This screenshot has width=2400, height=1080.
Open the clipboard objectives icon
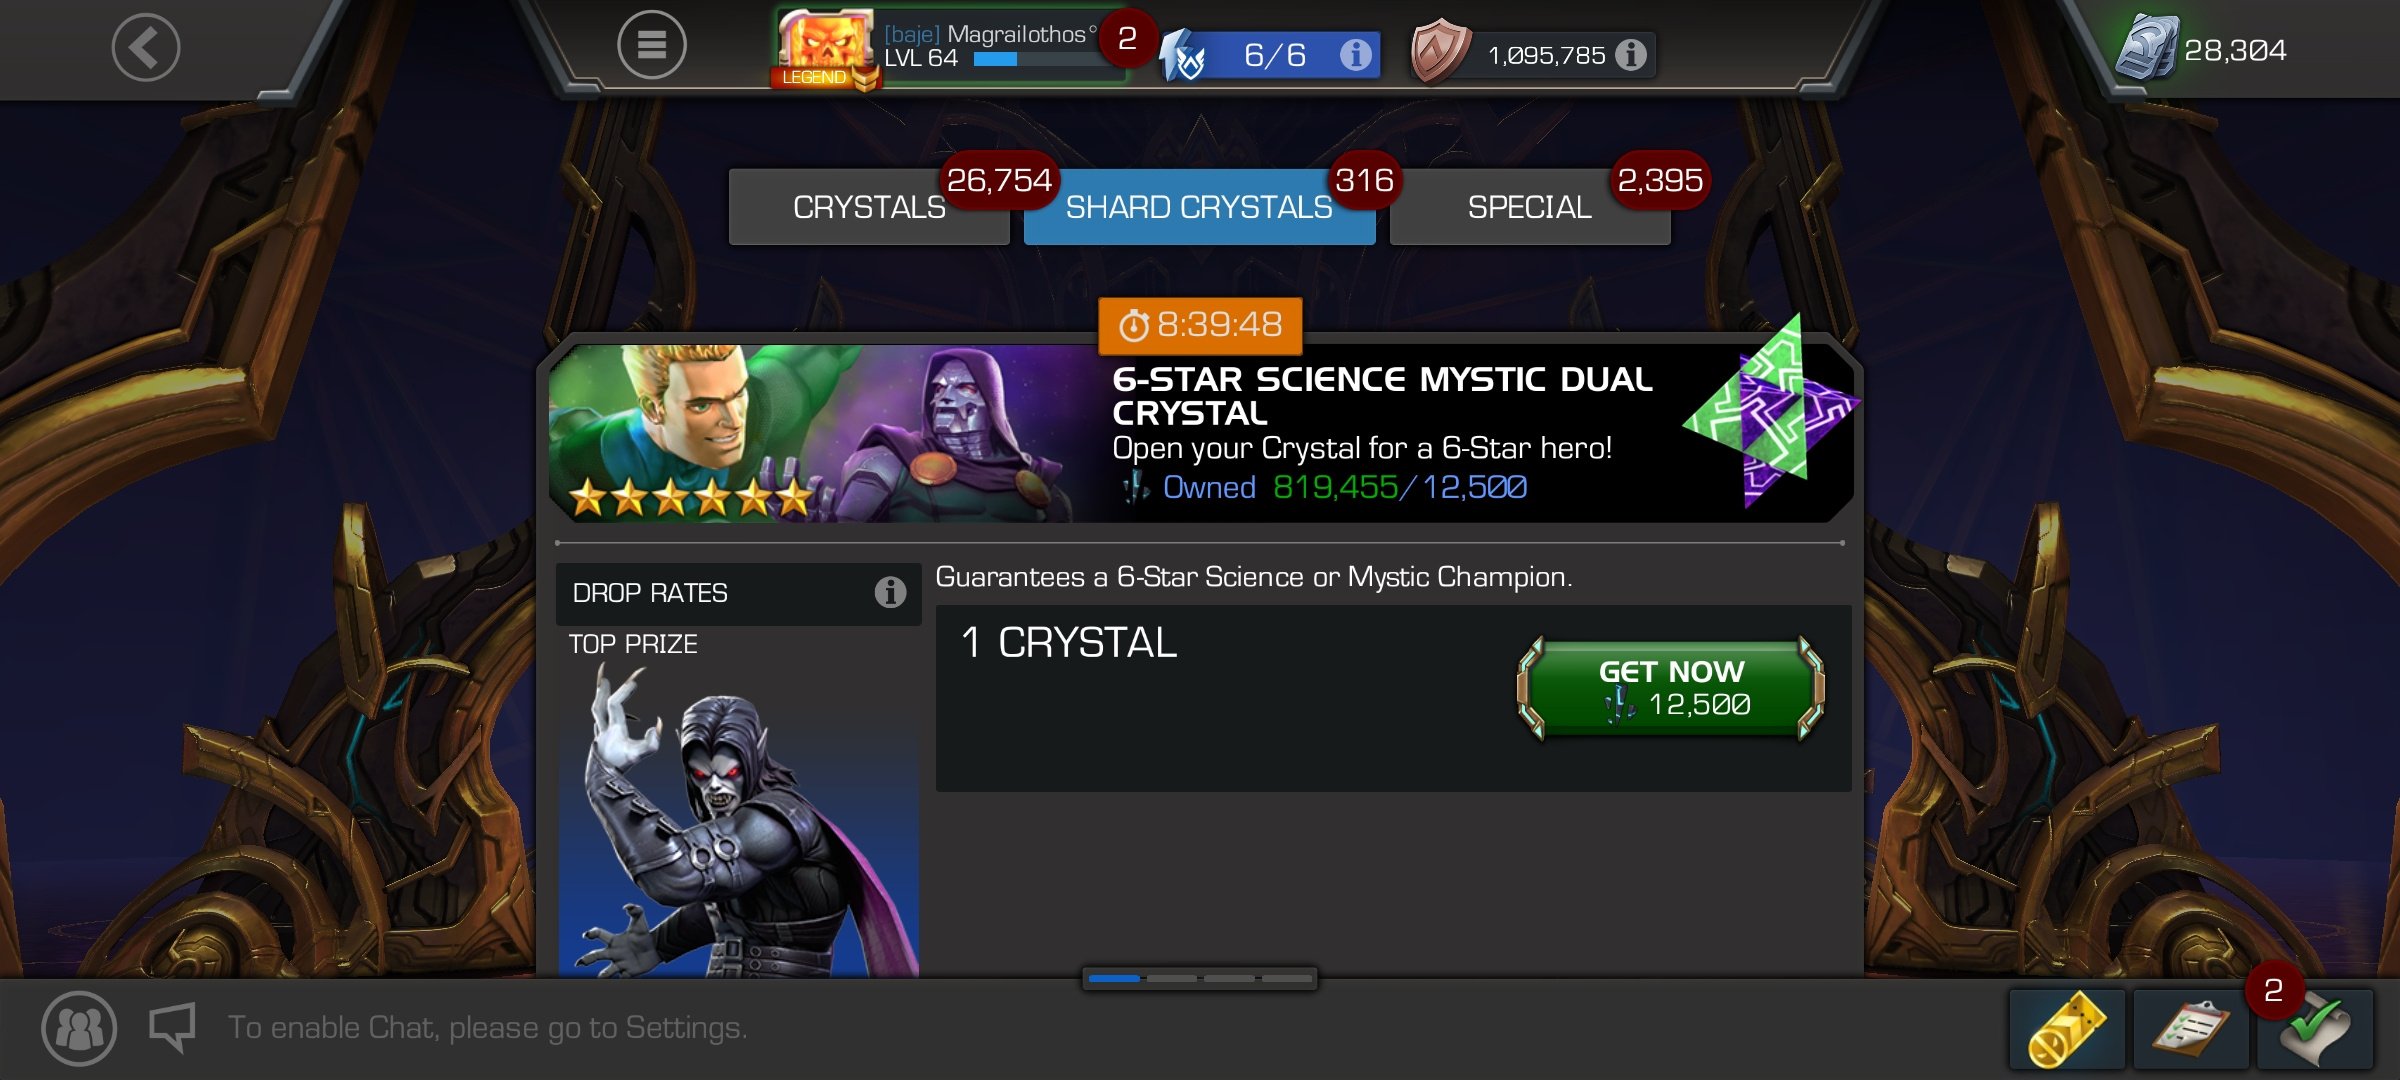pos(2191,1029)
